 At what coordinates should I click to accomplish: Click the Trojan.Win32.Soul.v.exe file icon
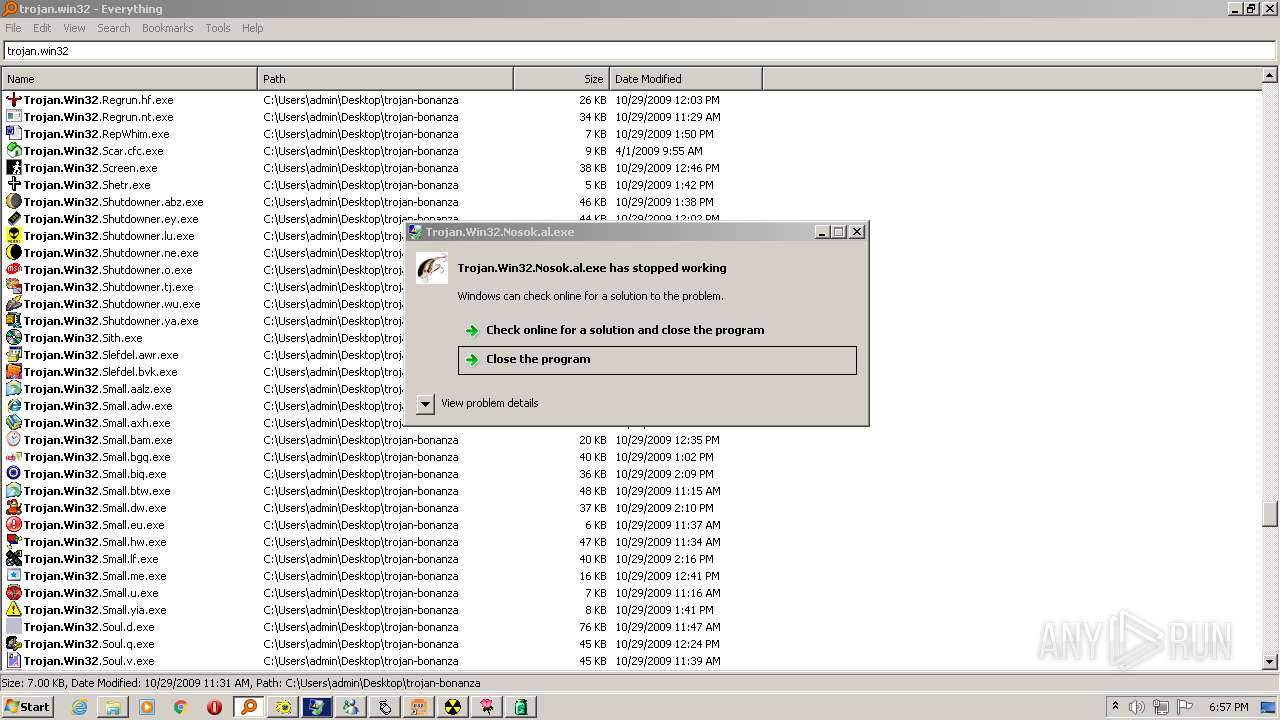tap(14, 661)
